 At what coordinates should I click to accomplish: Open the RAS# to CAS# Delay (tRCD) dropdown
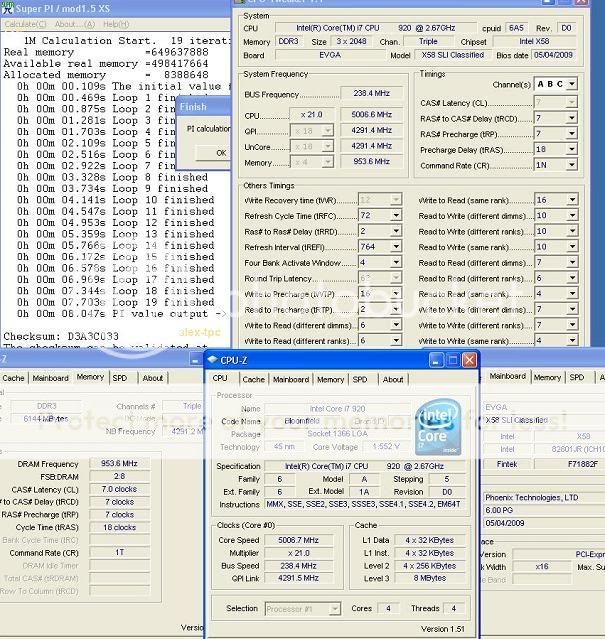pos(572,118)
